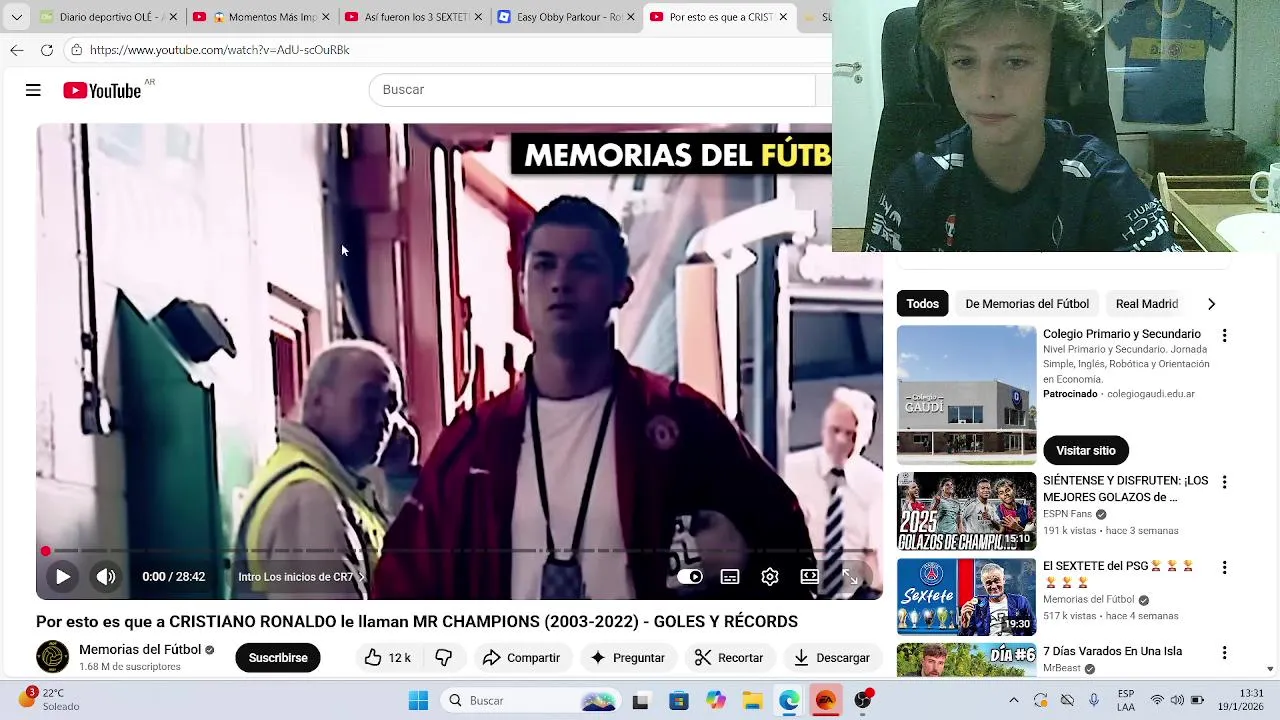
Task: Share the video via Compartir
Action: tap(521, 658)
